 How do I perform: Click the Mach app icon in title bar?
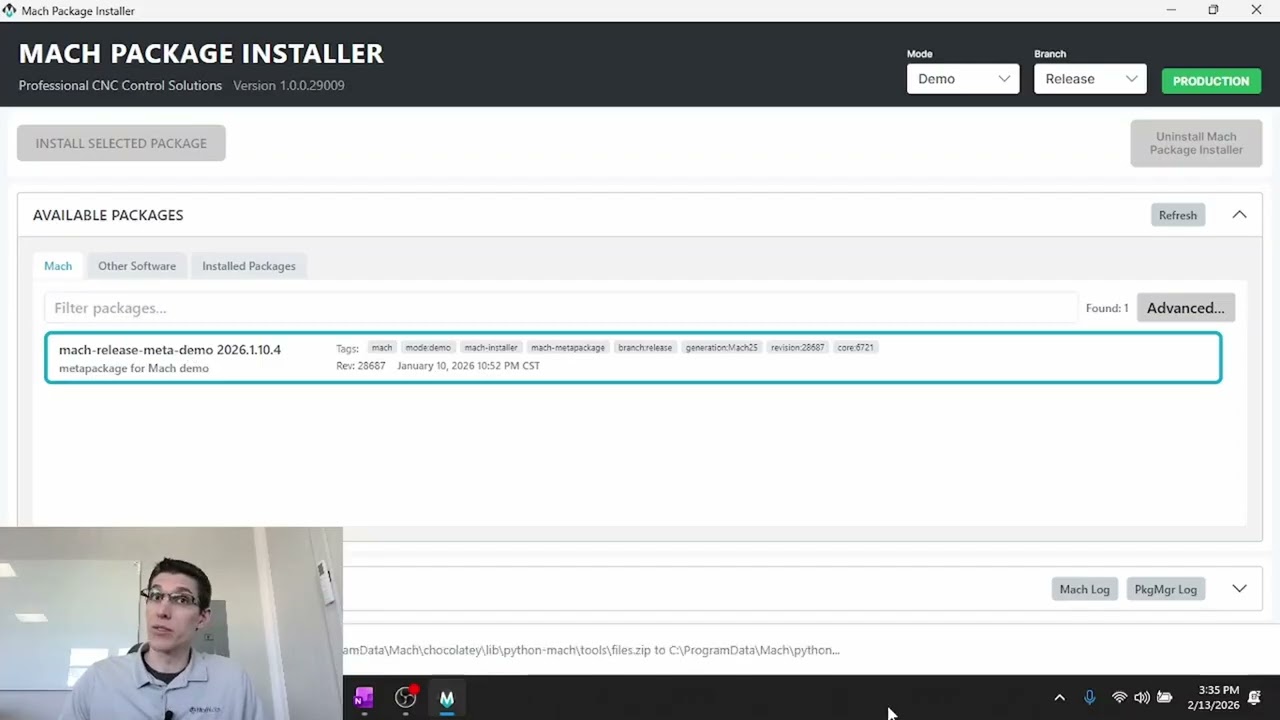[x=10, y=11]
